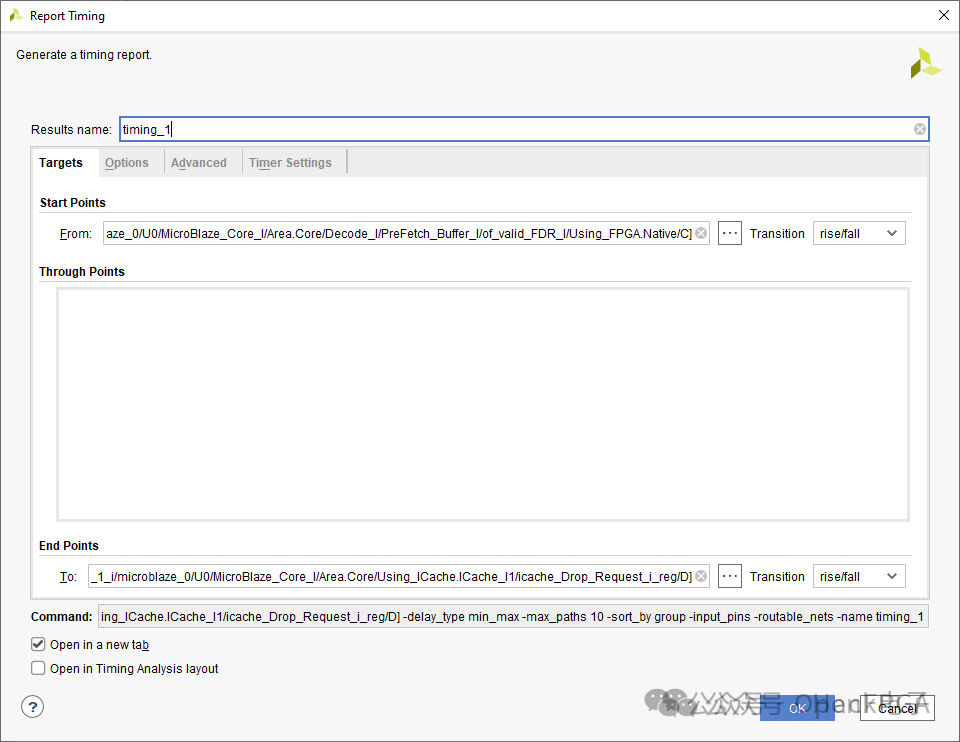Clear the Results name field
Screen dimensions: 960x742
[x=920, y=129]
